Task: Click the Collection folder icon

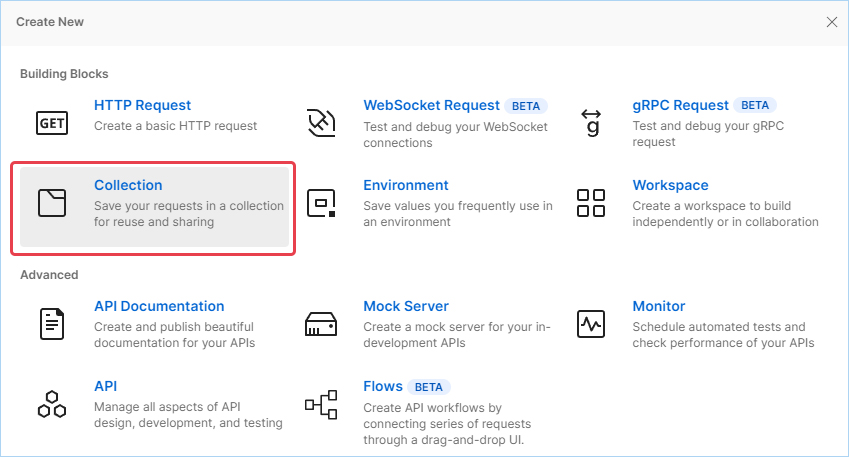Action: click(x=52, y=203)
